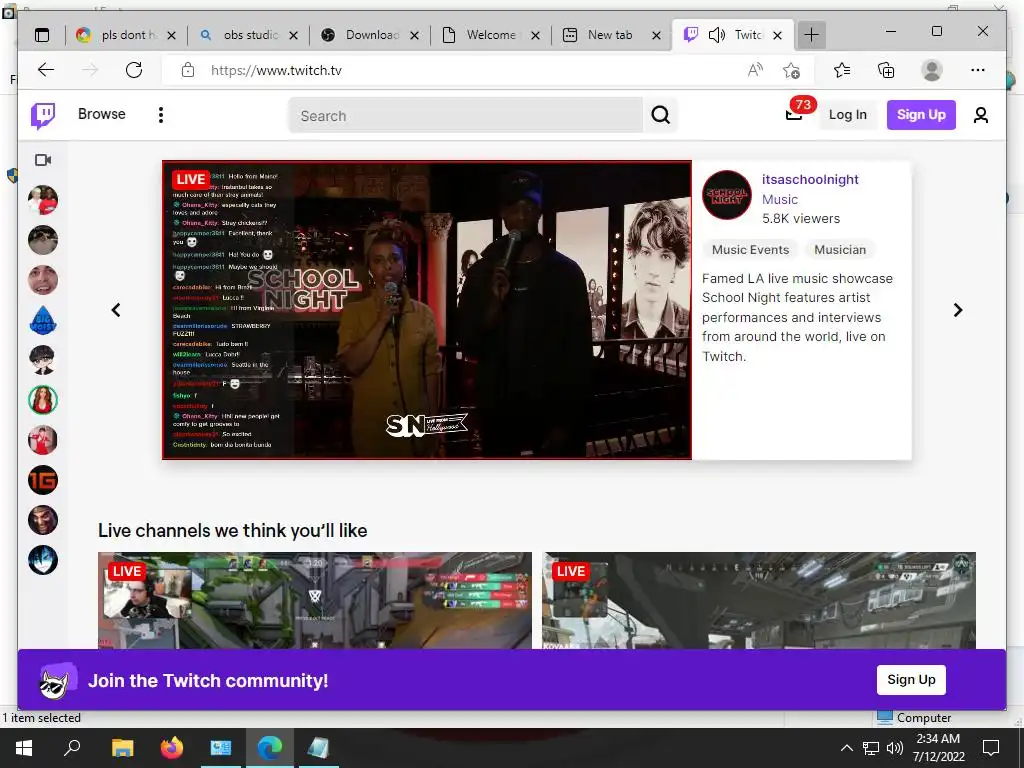The image size is (1024, 768).
Task: Switch to the 'New tab' tab
Action: tap(610, 35)
